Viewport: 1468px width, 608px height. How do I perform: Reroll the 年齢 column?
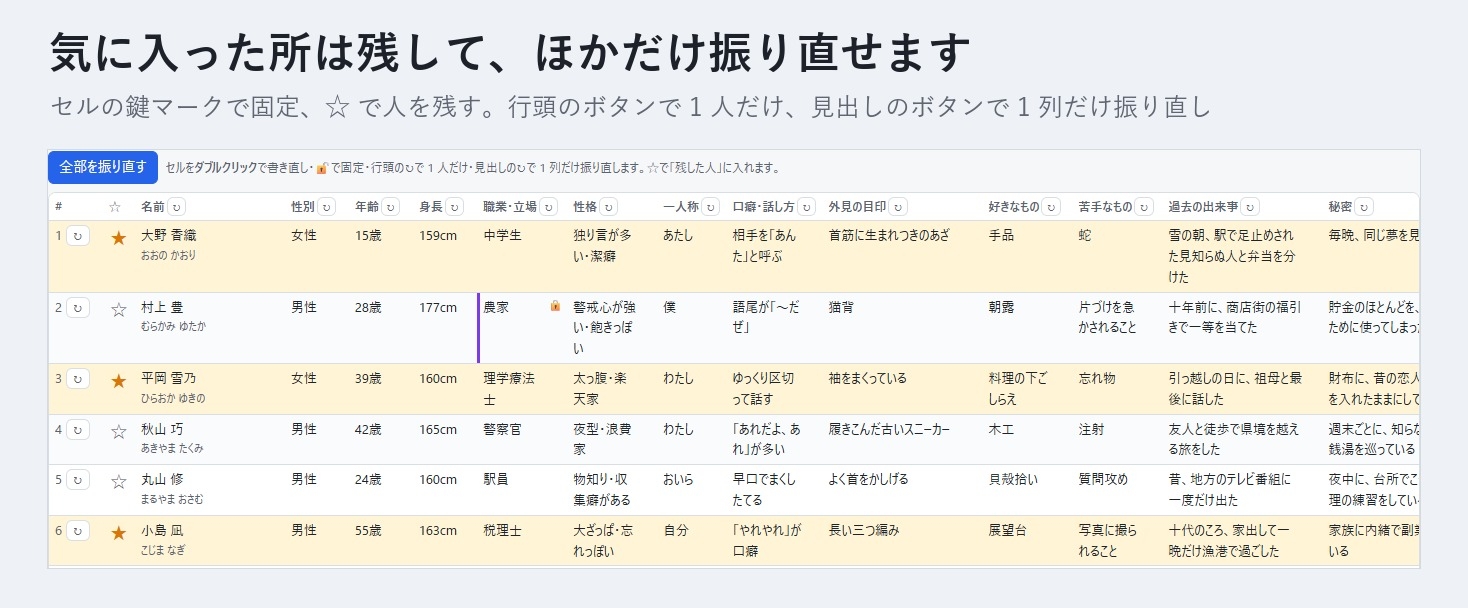[x=391, y=207]
